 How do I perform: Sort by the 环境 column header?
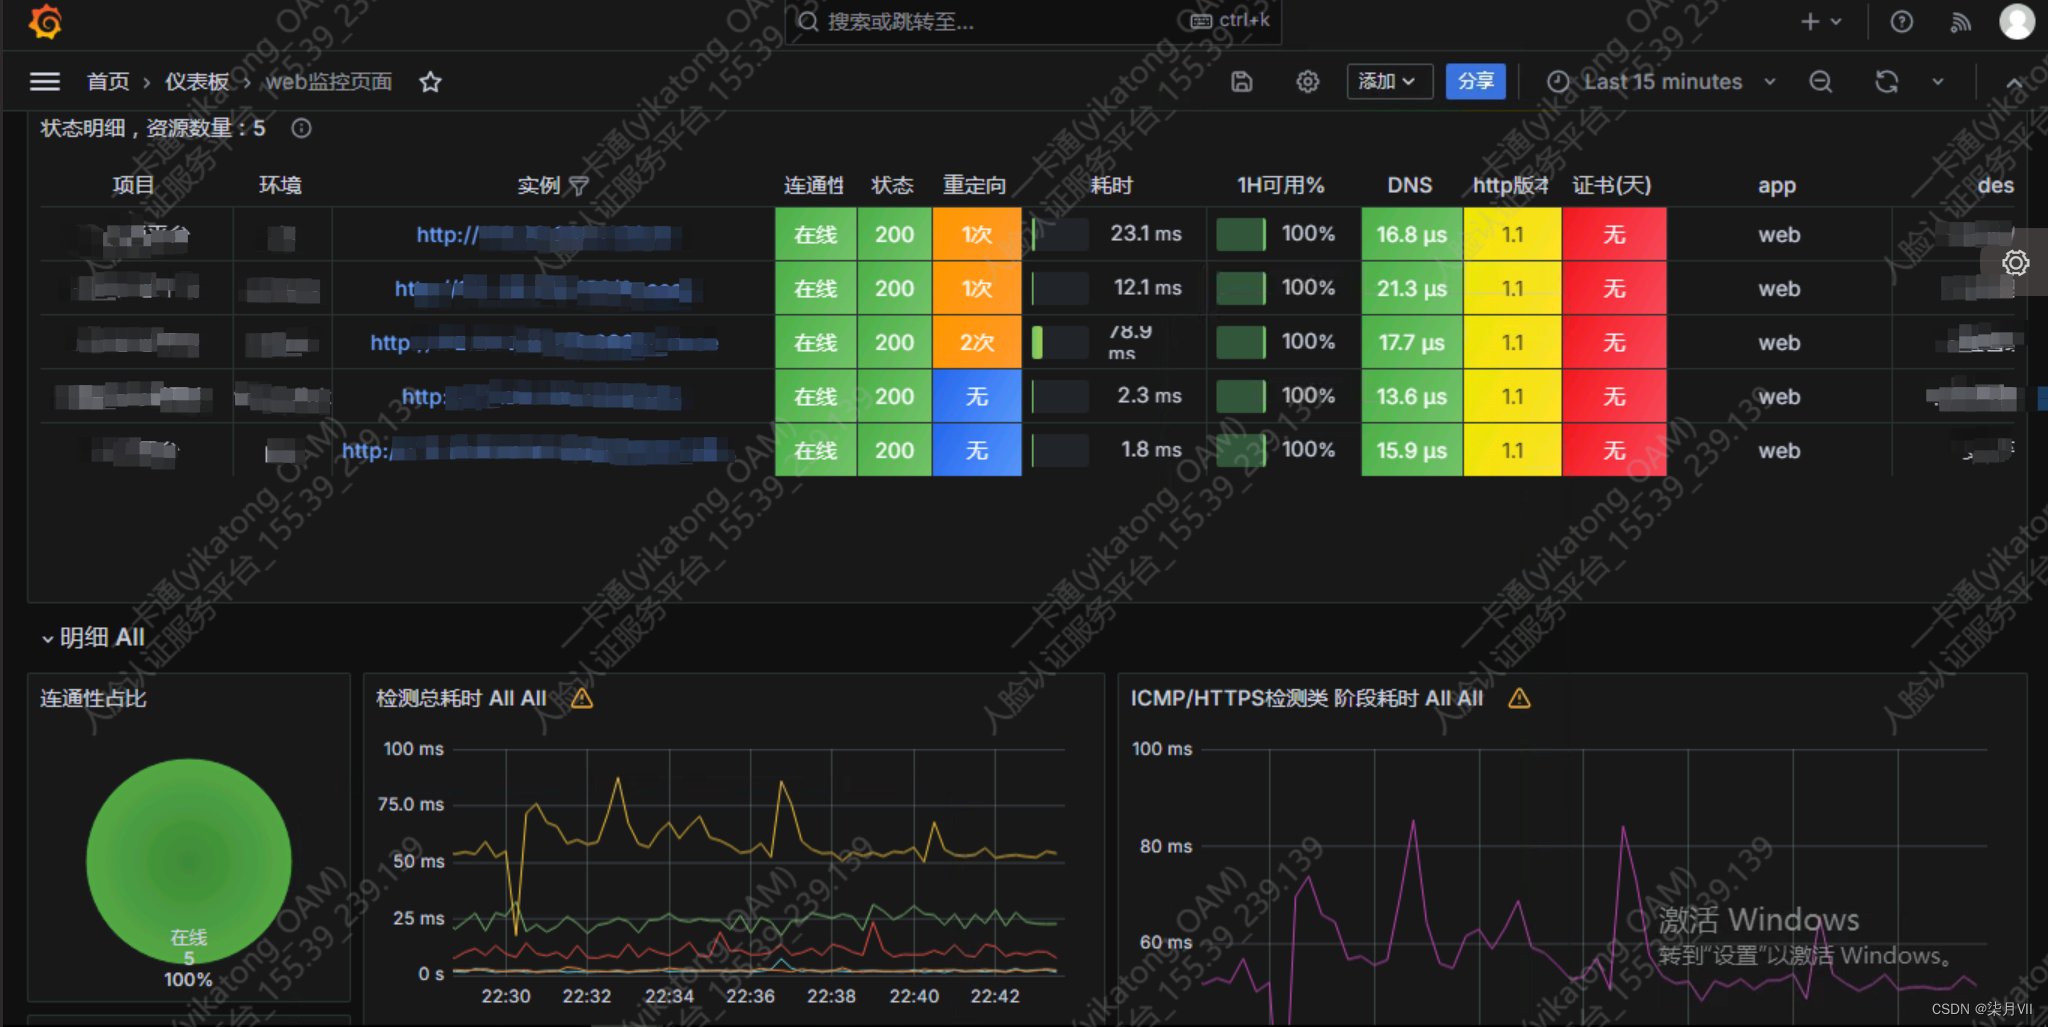(280, 185)
